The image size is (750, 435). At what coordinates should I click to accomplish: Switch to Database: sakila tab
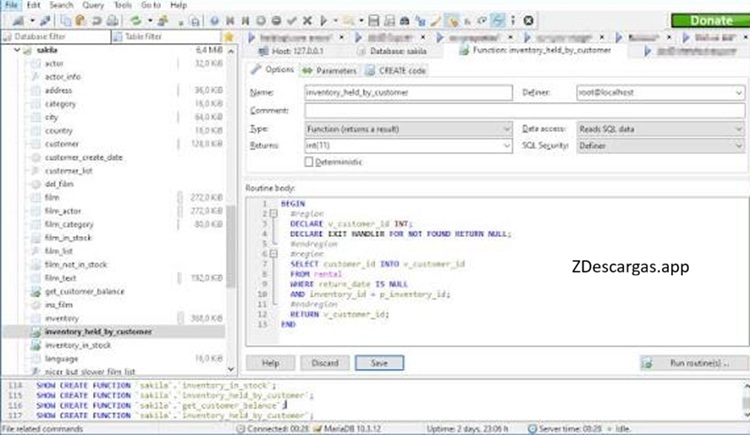point(392,51)
